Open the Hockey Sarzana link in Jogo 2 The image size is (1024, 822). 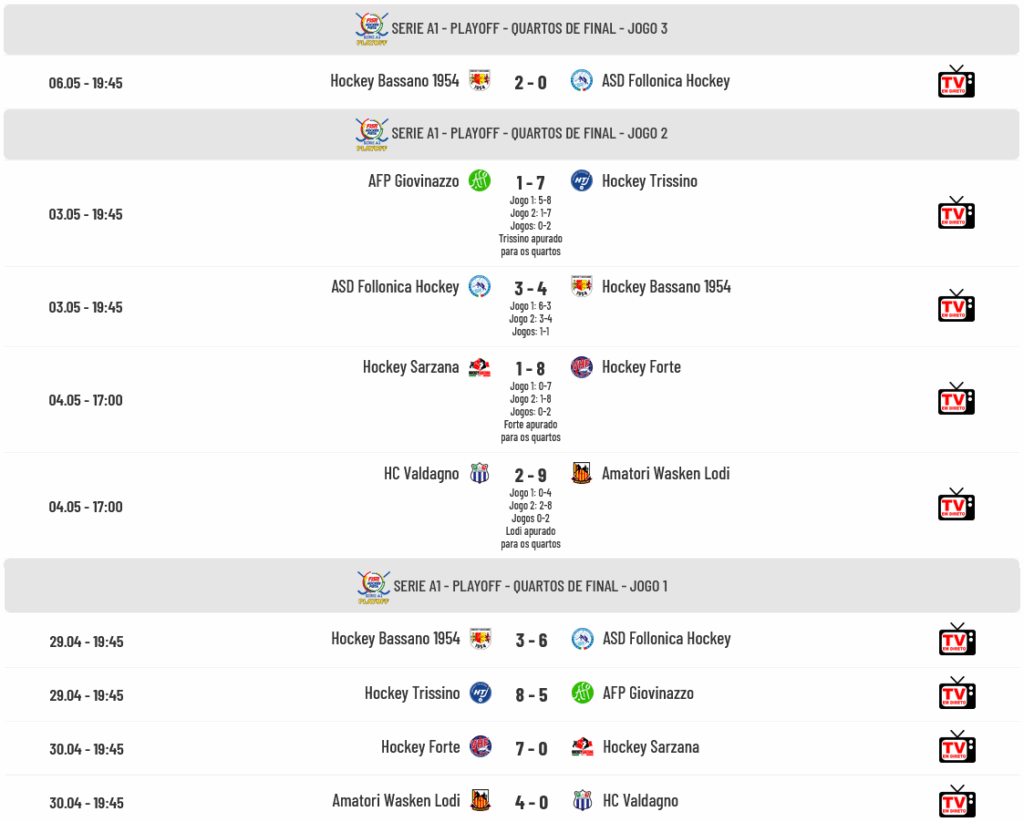(x=411, y=367)
